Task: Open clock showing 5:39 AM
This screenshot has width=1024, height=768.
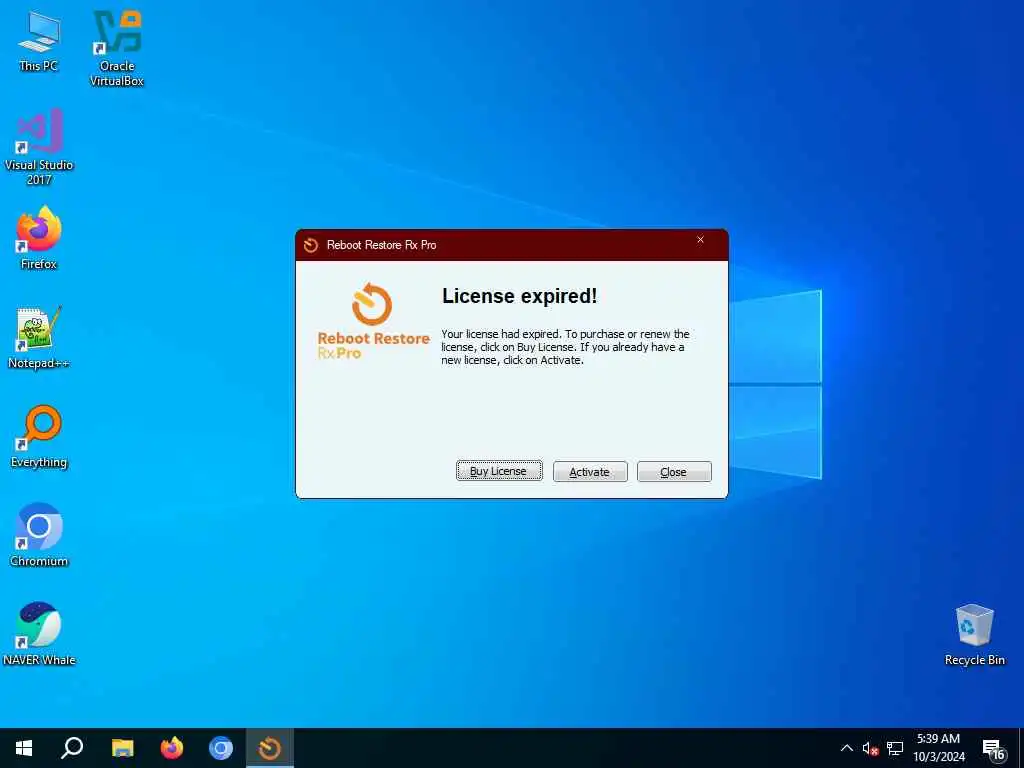Action: [x=938, y=748]
